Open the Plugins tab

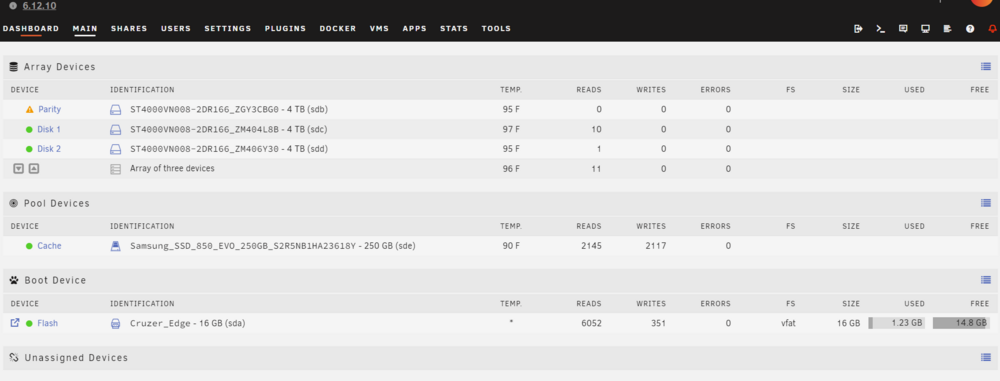click(285, 29)
